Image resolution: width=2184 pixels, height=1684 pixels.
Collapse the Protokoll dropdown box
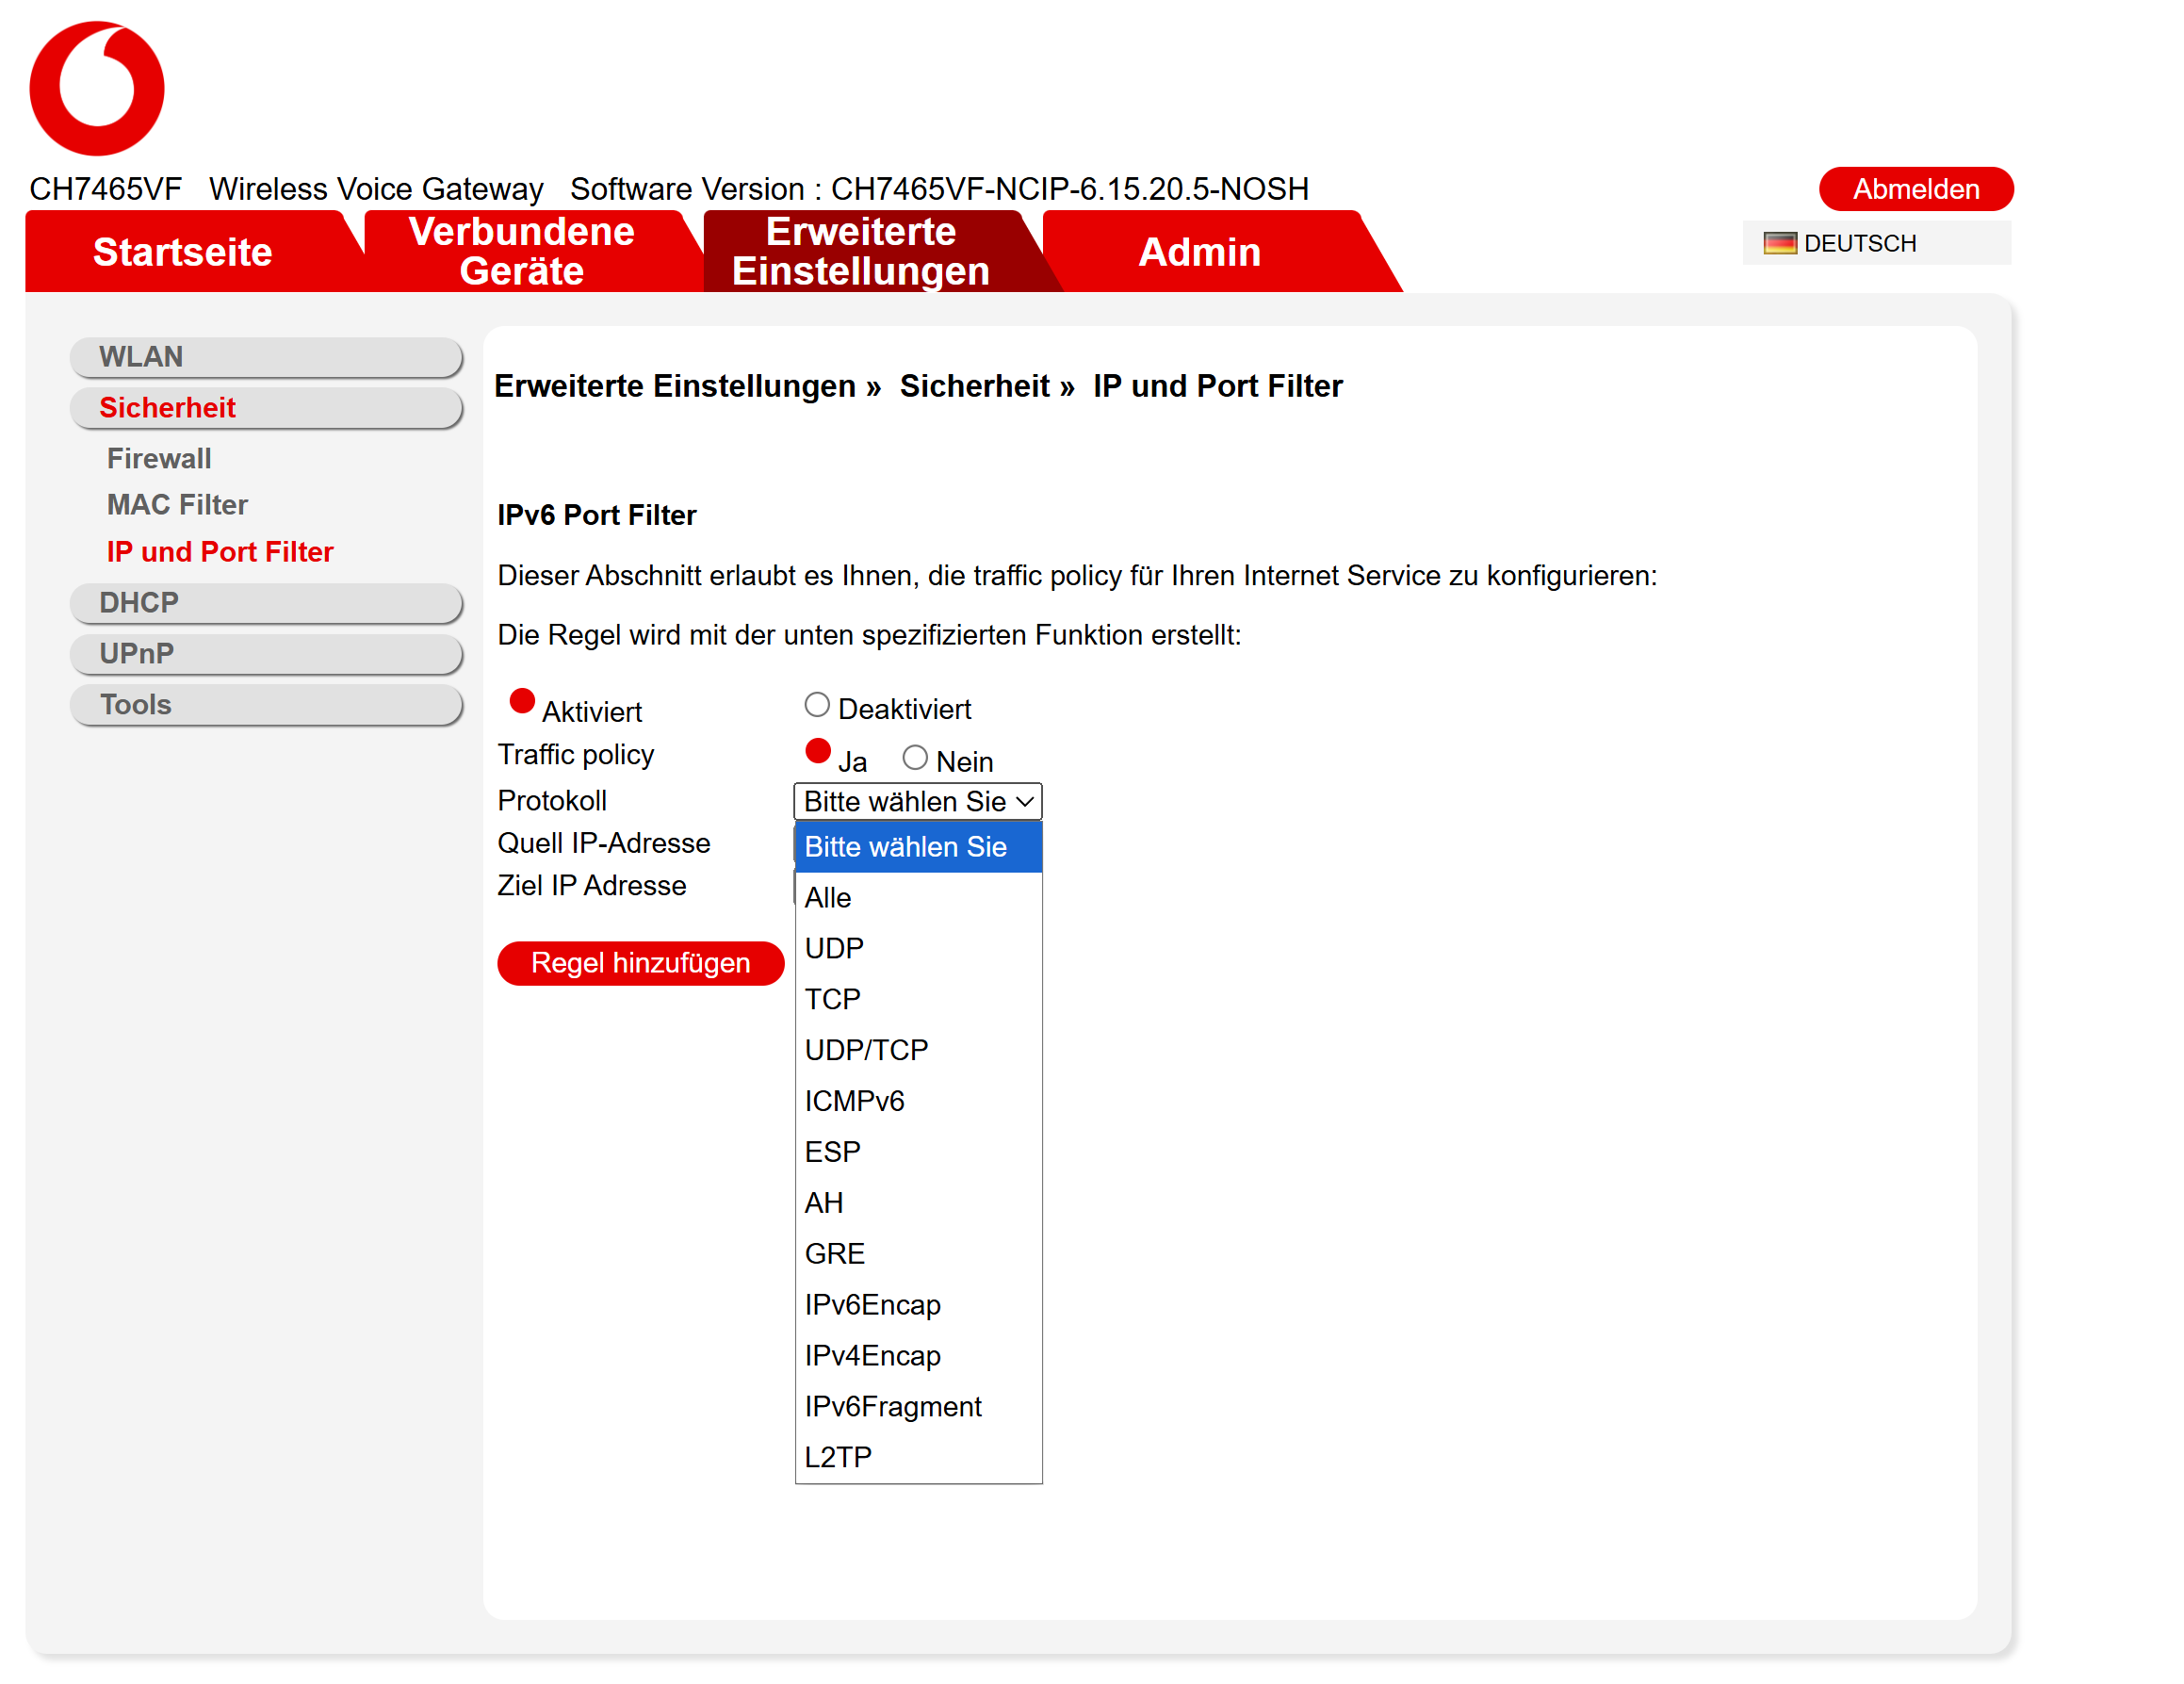pos(917,801)
